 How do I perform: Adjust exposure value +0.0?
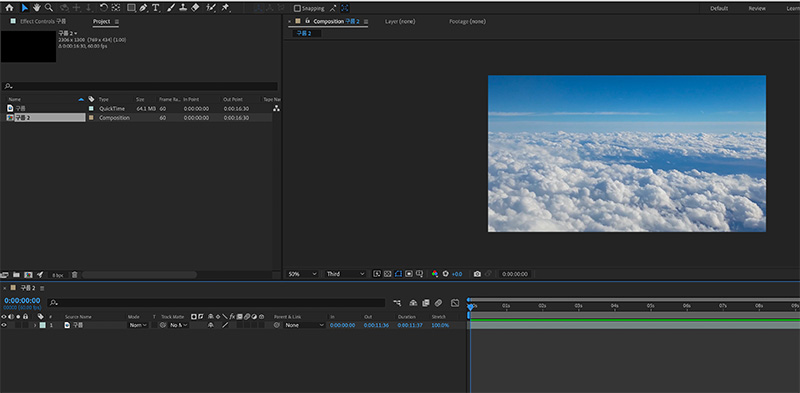457,274
